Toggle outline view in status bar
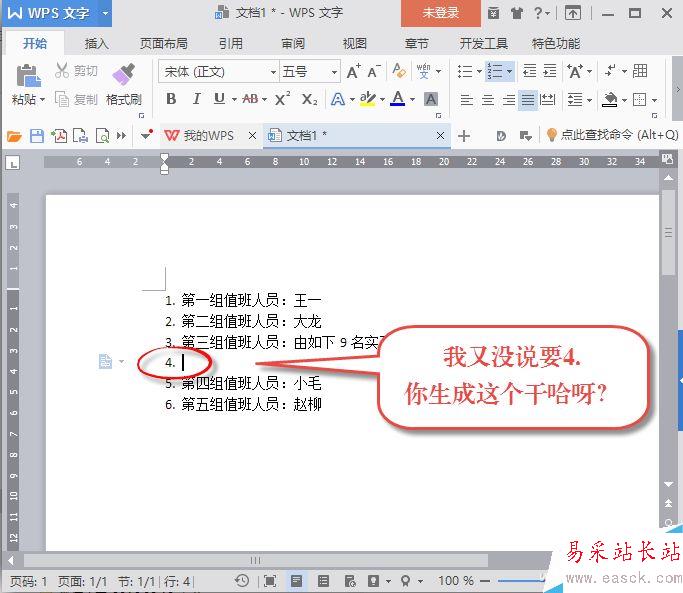 (323, 581)
